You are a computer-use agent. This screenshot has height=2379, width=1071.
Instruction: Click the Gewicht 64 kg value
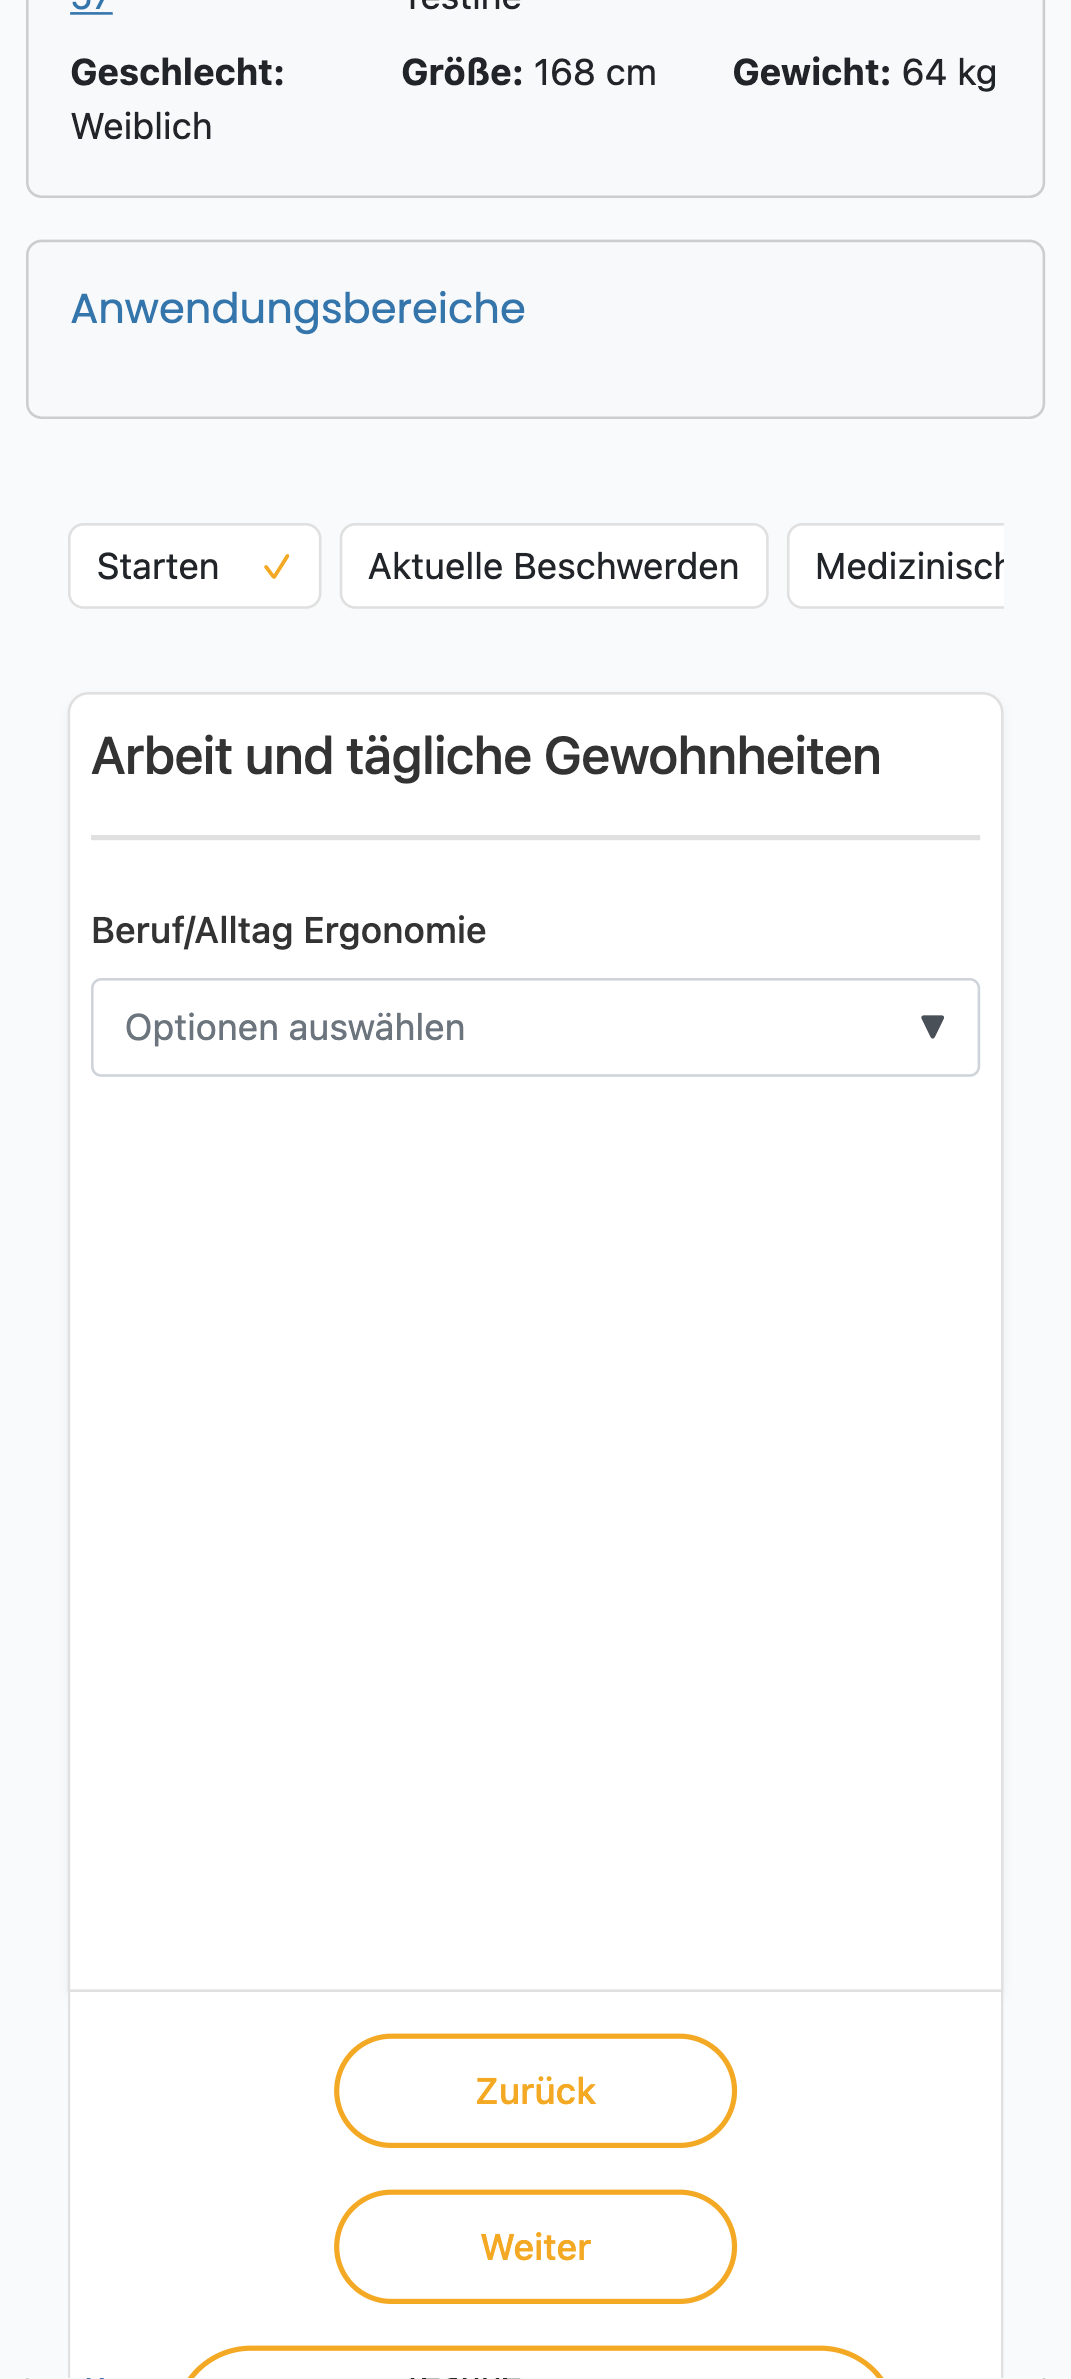[949, 73]
